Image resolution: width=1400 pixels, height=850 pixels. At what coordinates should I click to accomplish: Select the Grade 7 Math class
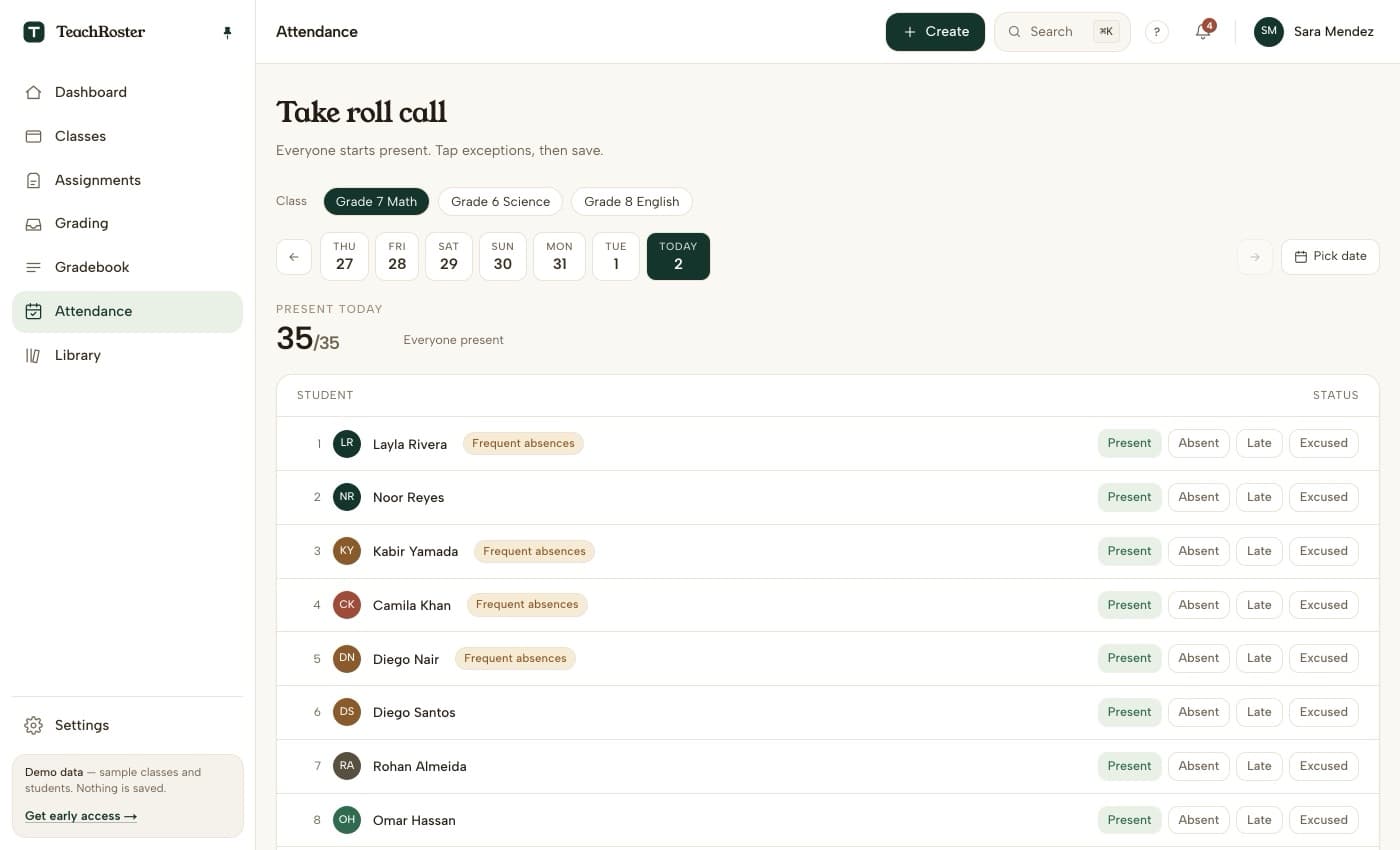(376, 201)
